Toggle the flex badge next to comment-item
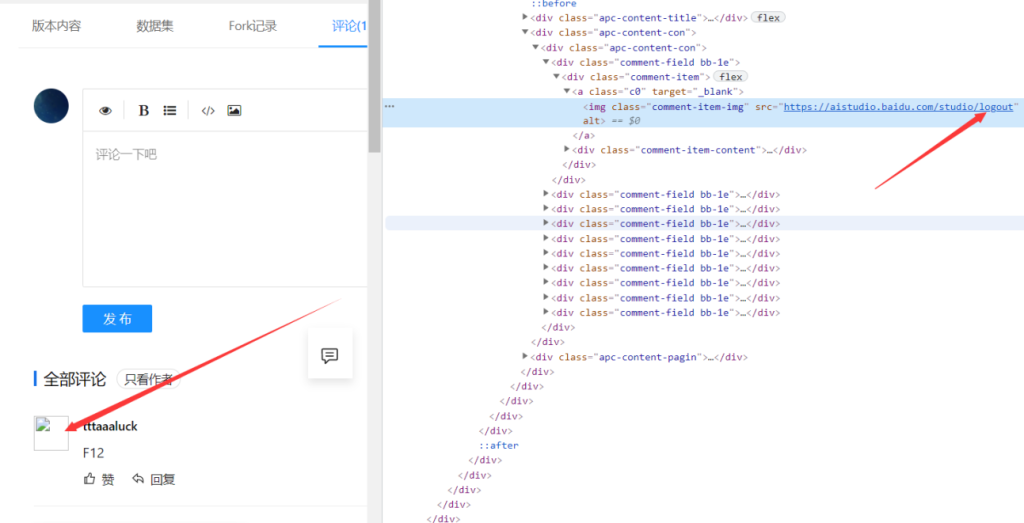Screen dimensions: 1024x523 731,77
